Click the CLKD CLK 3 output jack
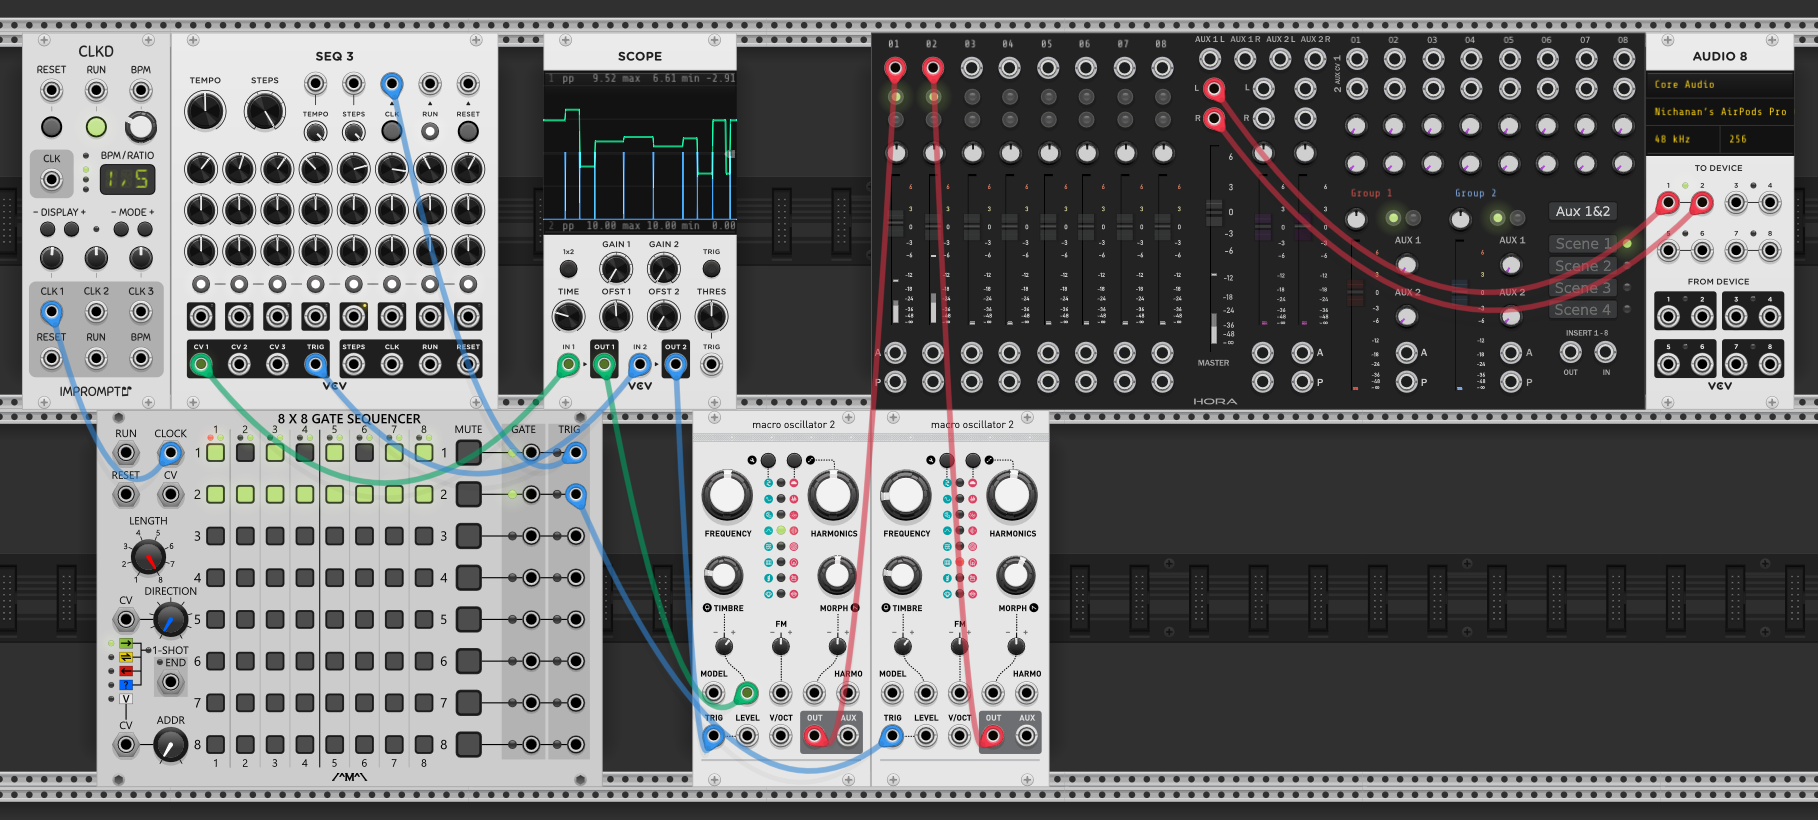This screenshot has width=1818, height=820. pos(141,312)
